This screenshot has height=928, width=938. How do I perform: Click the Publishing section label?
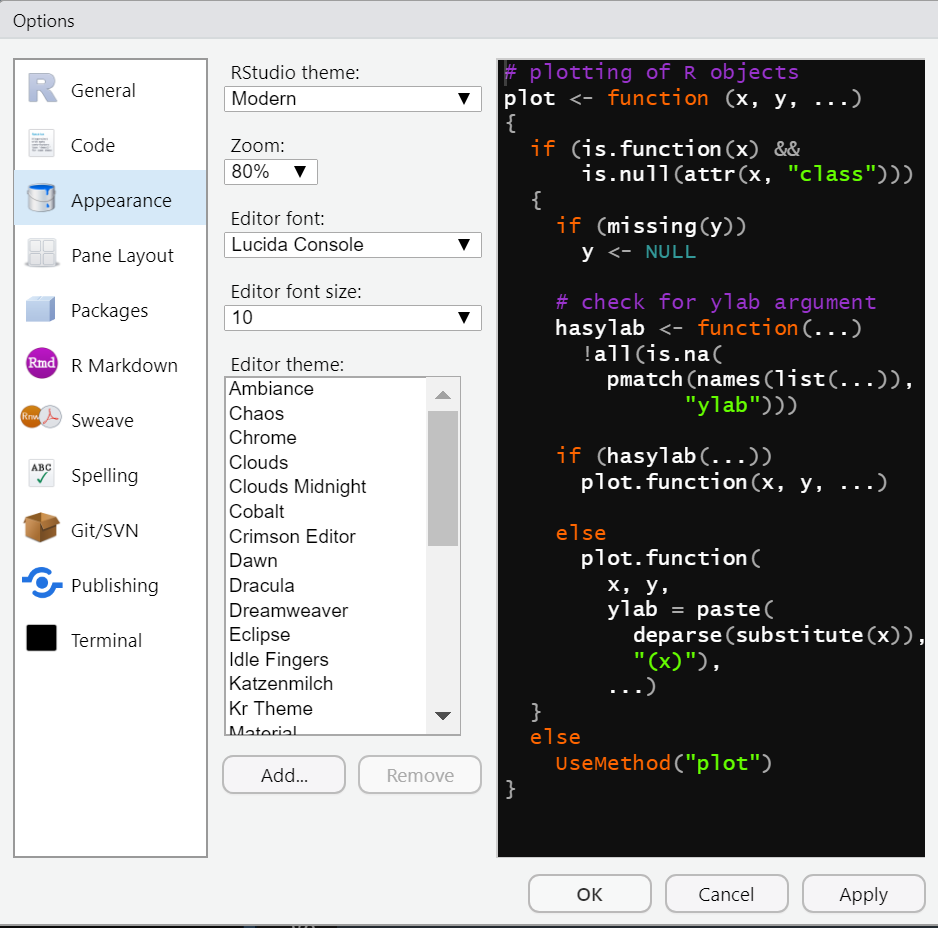(115, 586)
